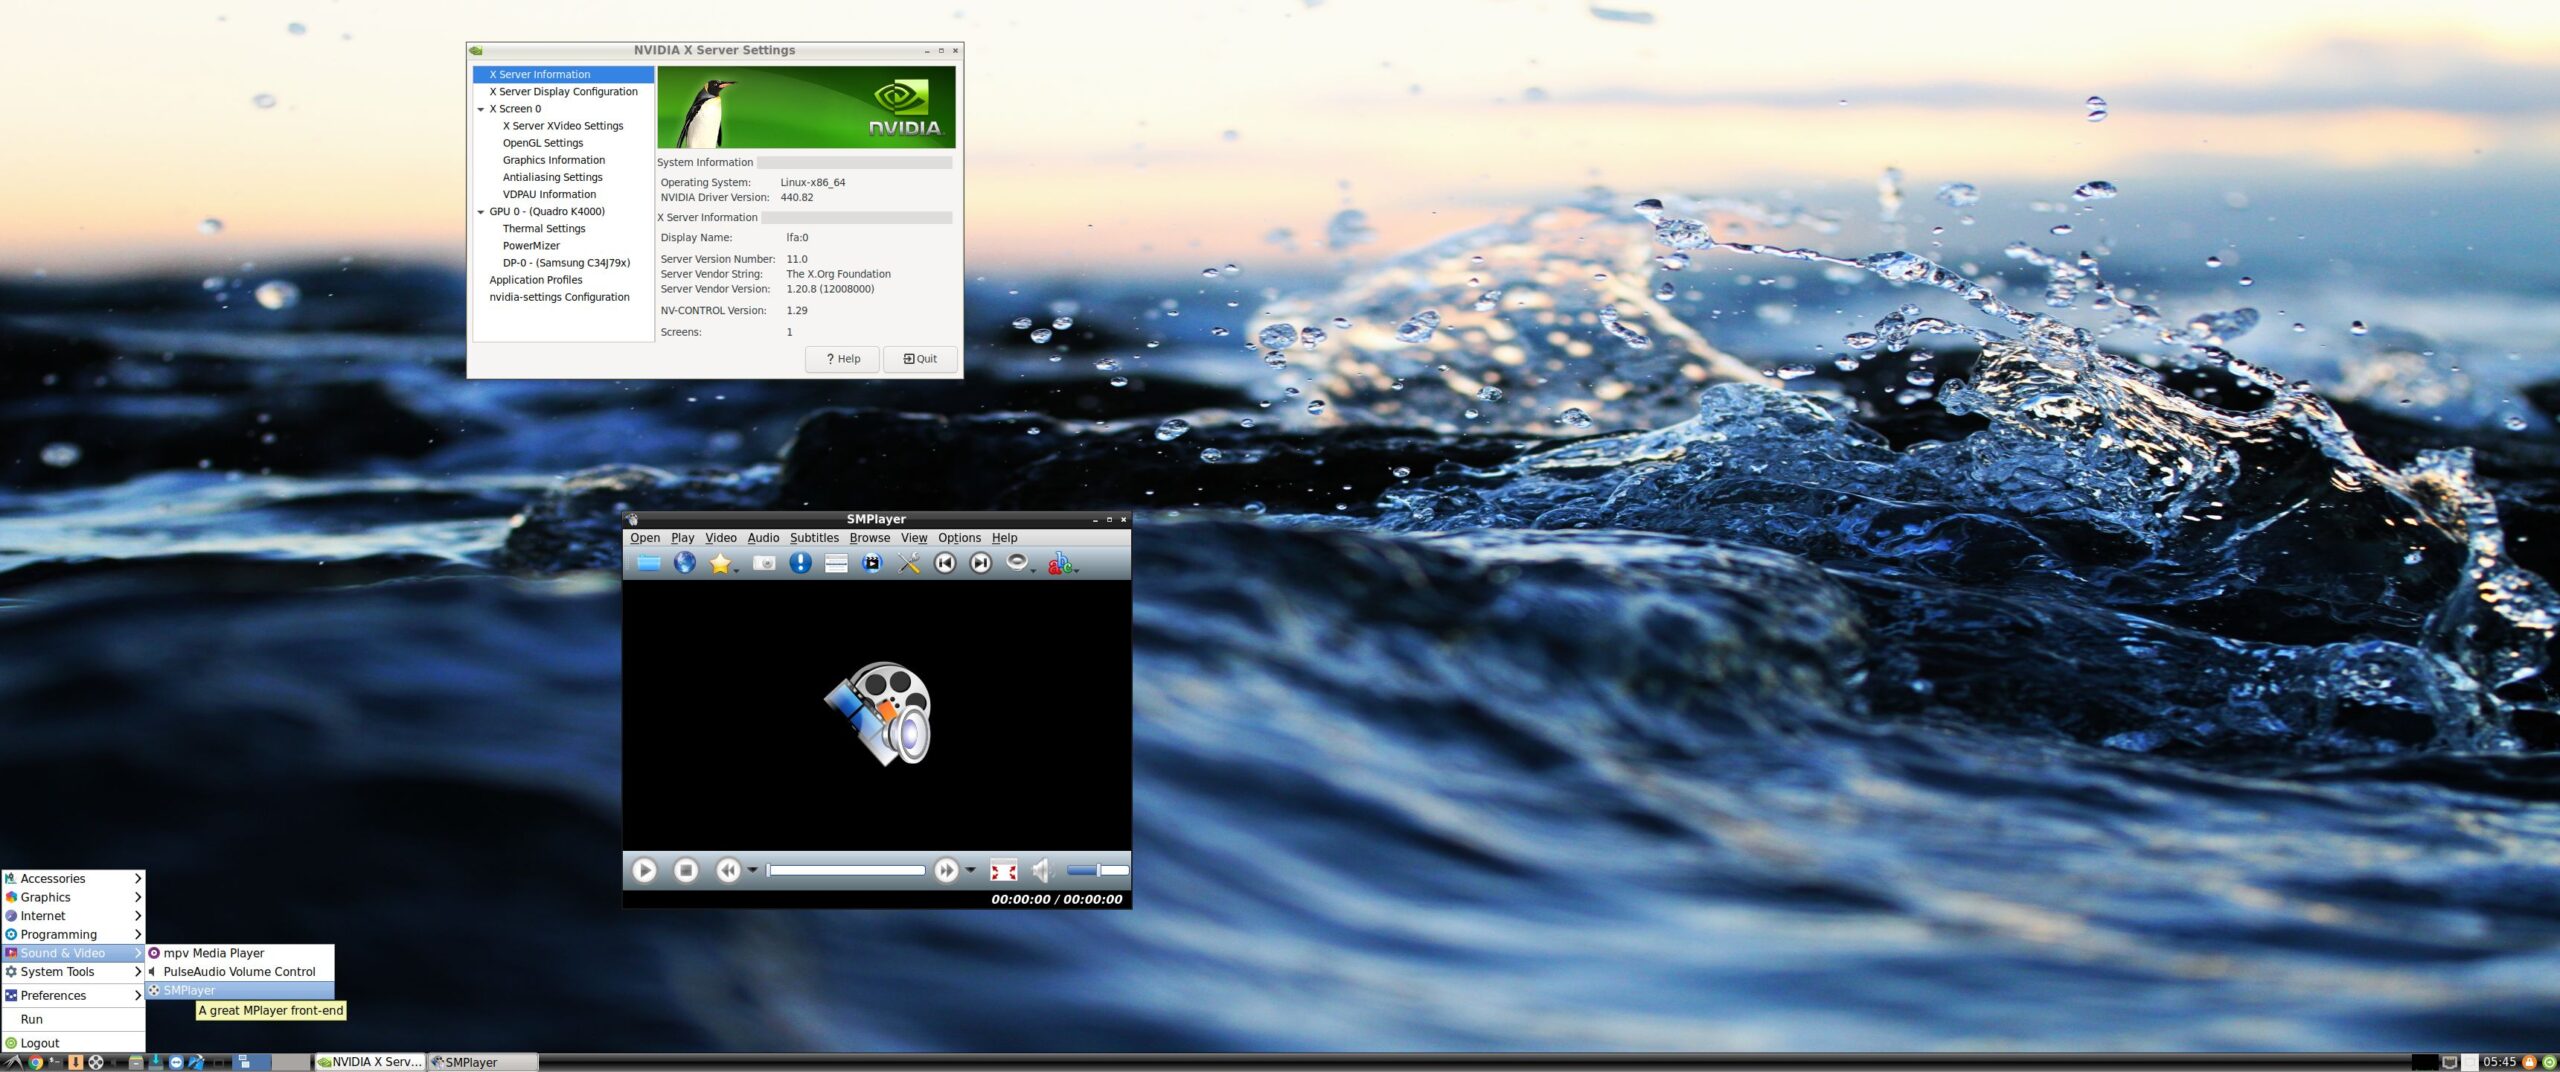
Task: Adjust the SMPlayer volume slider
Action: pyautogui.click(x=1097, y=870)
